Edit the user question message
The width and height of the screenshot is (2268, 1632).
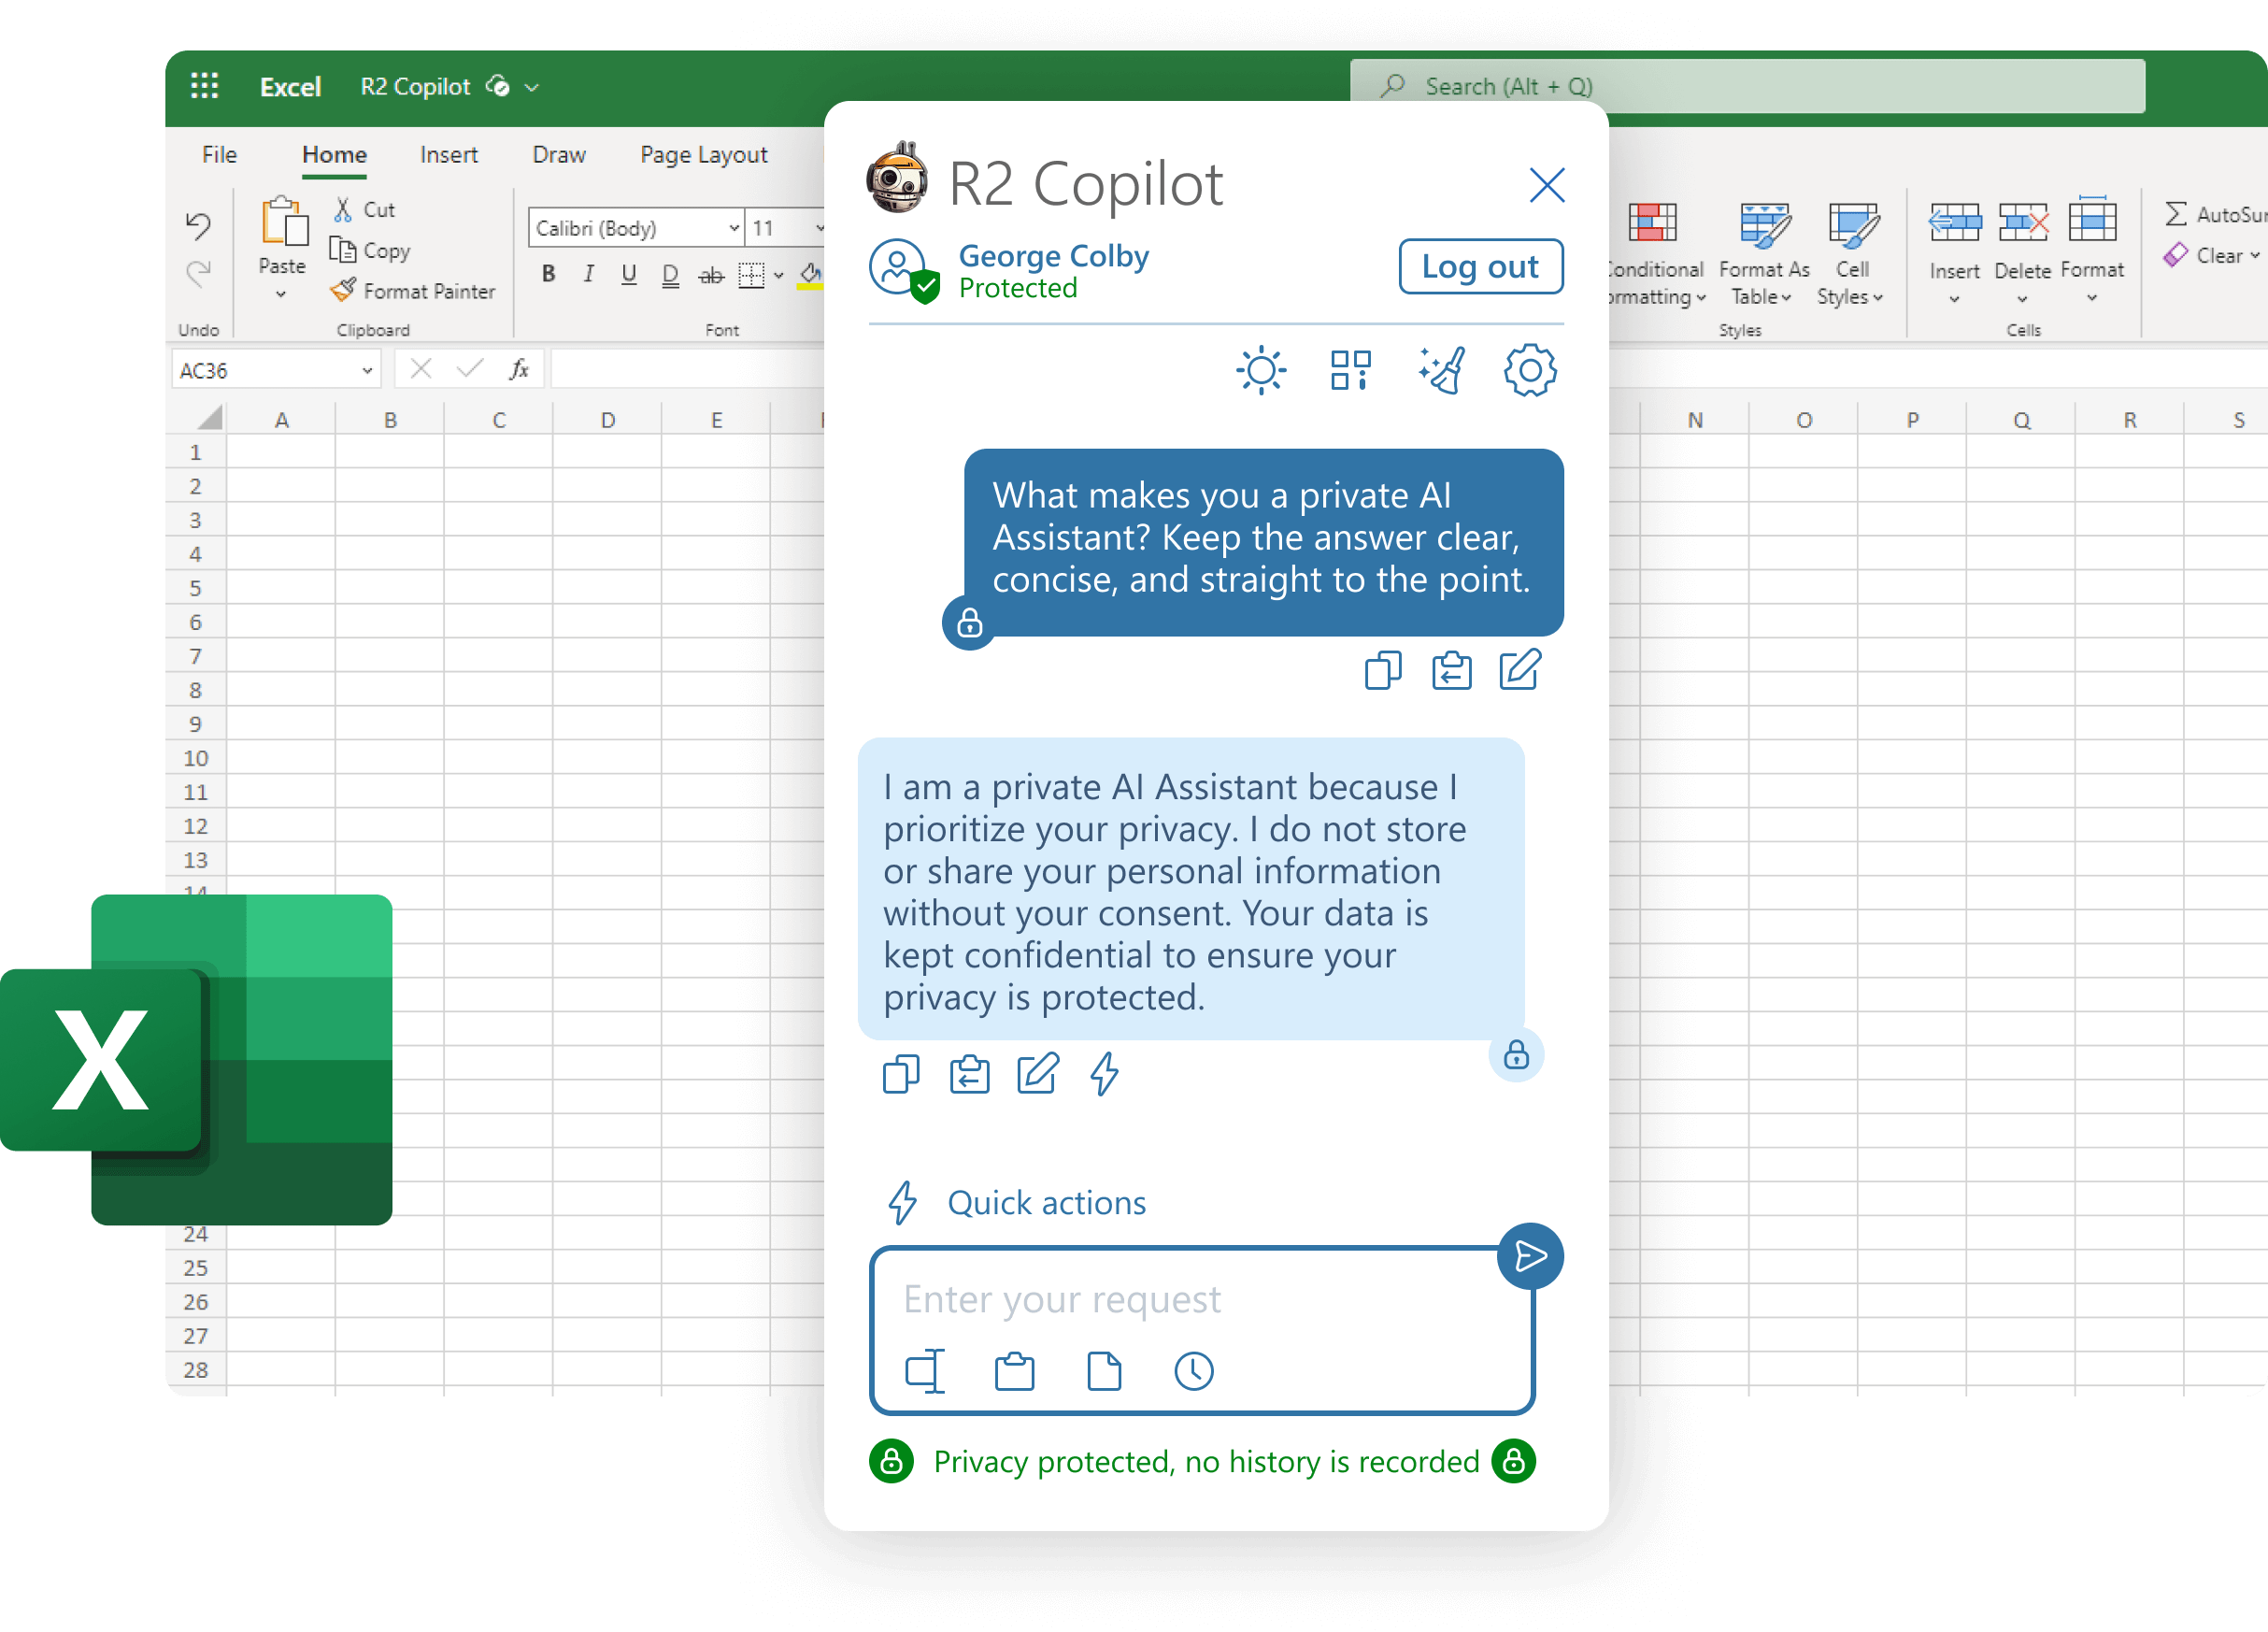(x=1520, y=670)
